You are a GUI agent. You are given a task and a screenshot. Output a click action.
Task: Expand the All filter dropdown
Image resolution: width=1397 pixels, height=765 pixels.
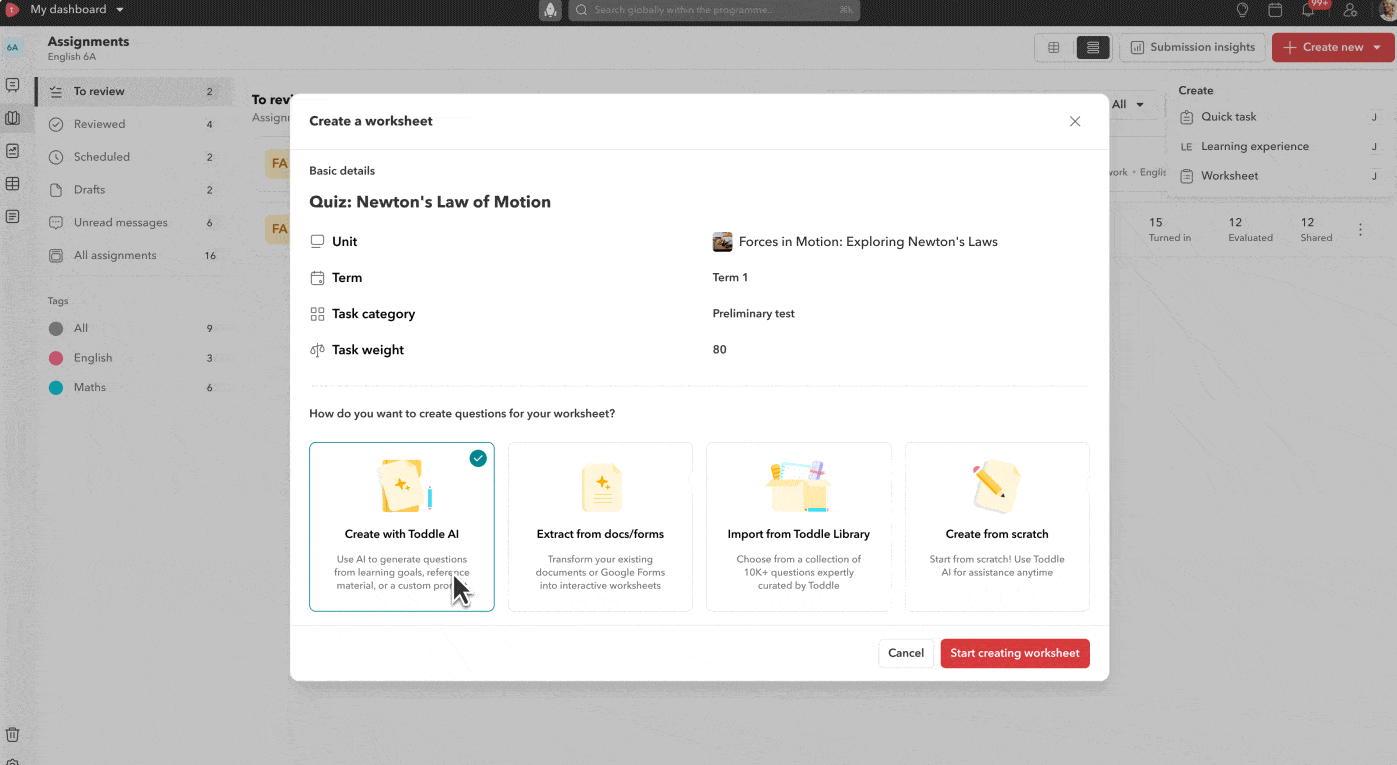pos(1128,104)
